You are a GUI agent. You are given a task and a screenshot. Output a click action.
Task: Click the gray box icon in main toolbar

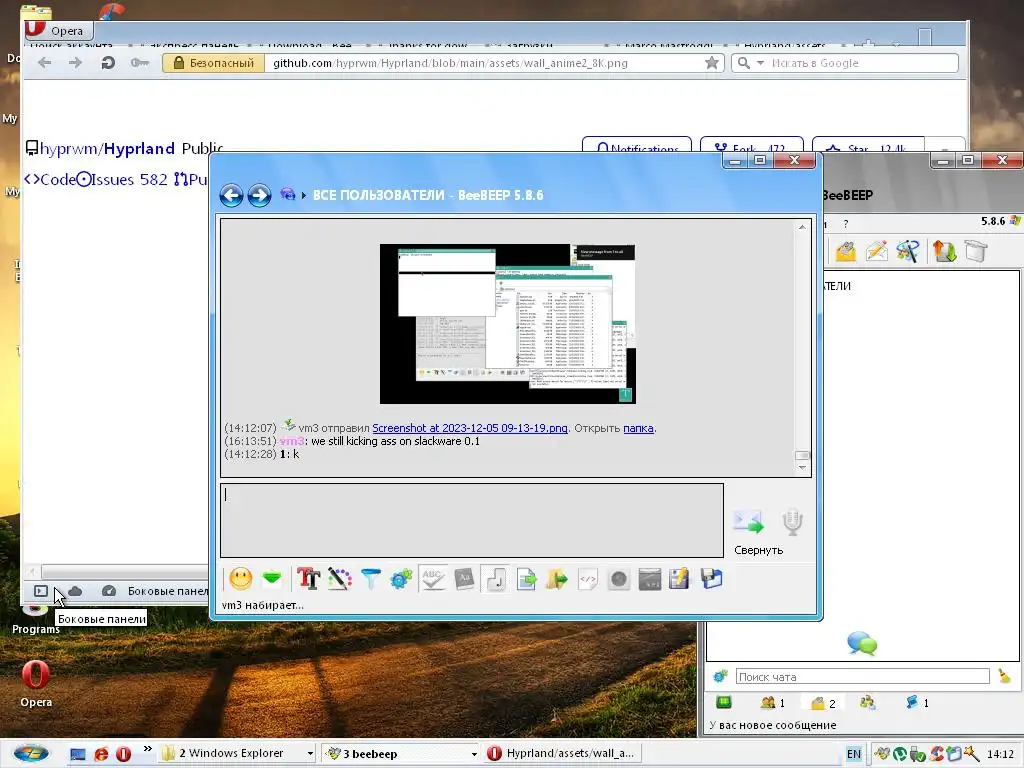pyautogui.click(x=976, y=251)
